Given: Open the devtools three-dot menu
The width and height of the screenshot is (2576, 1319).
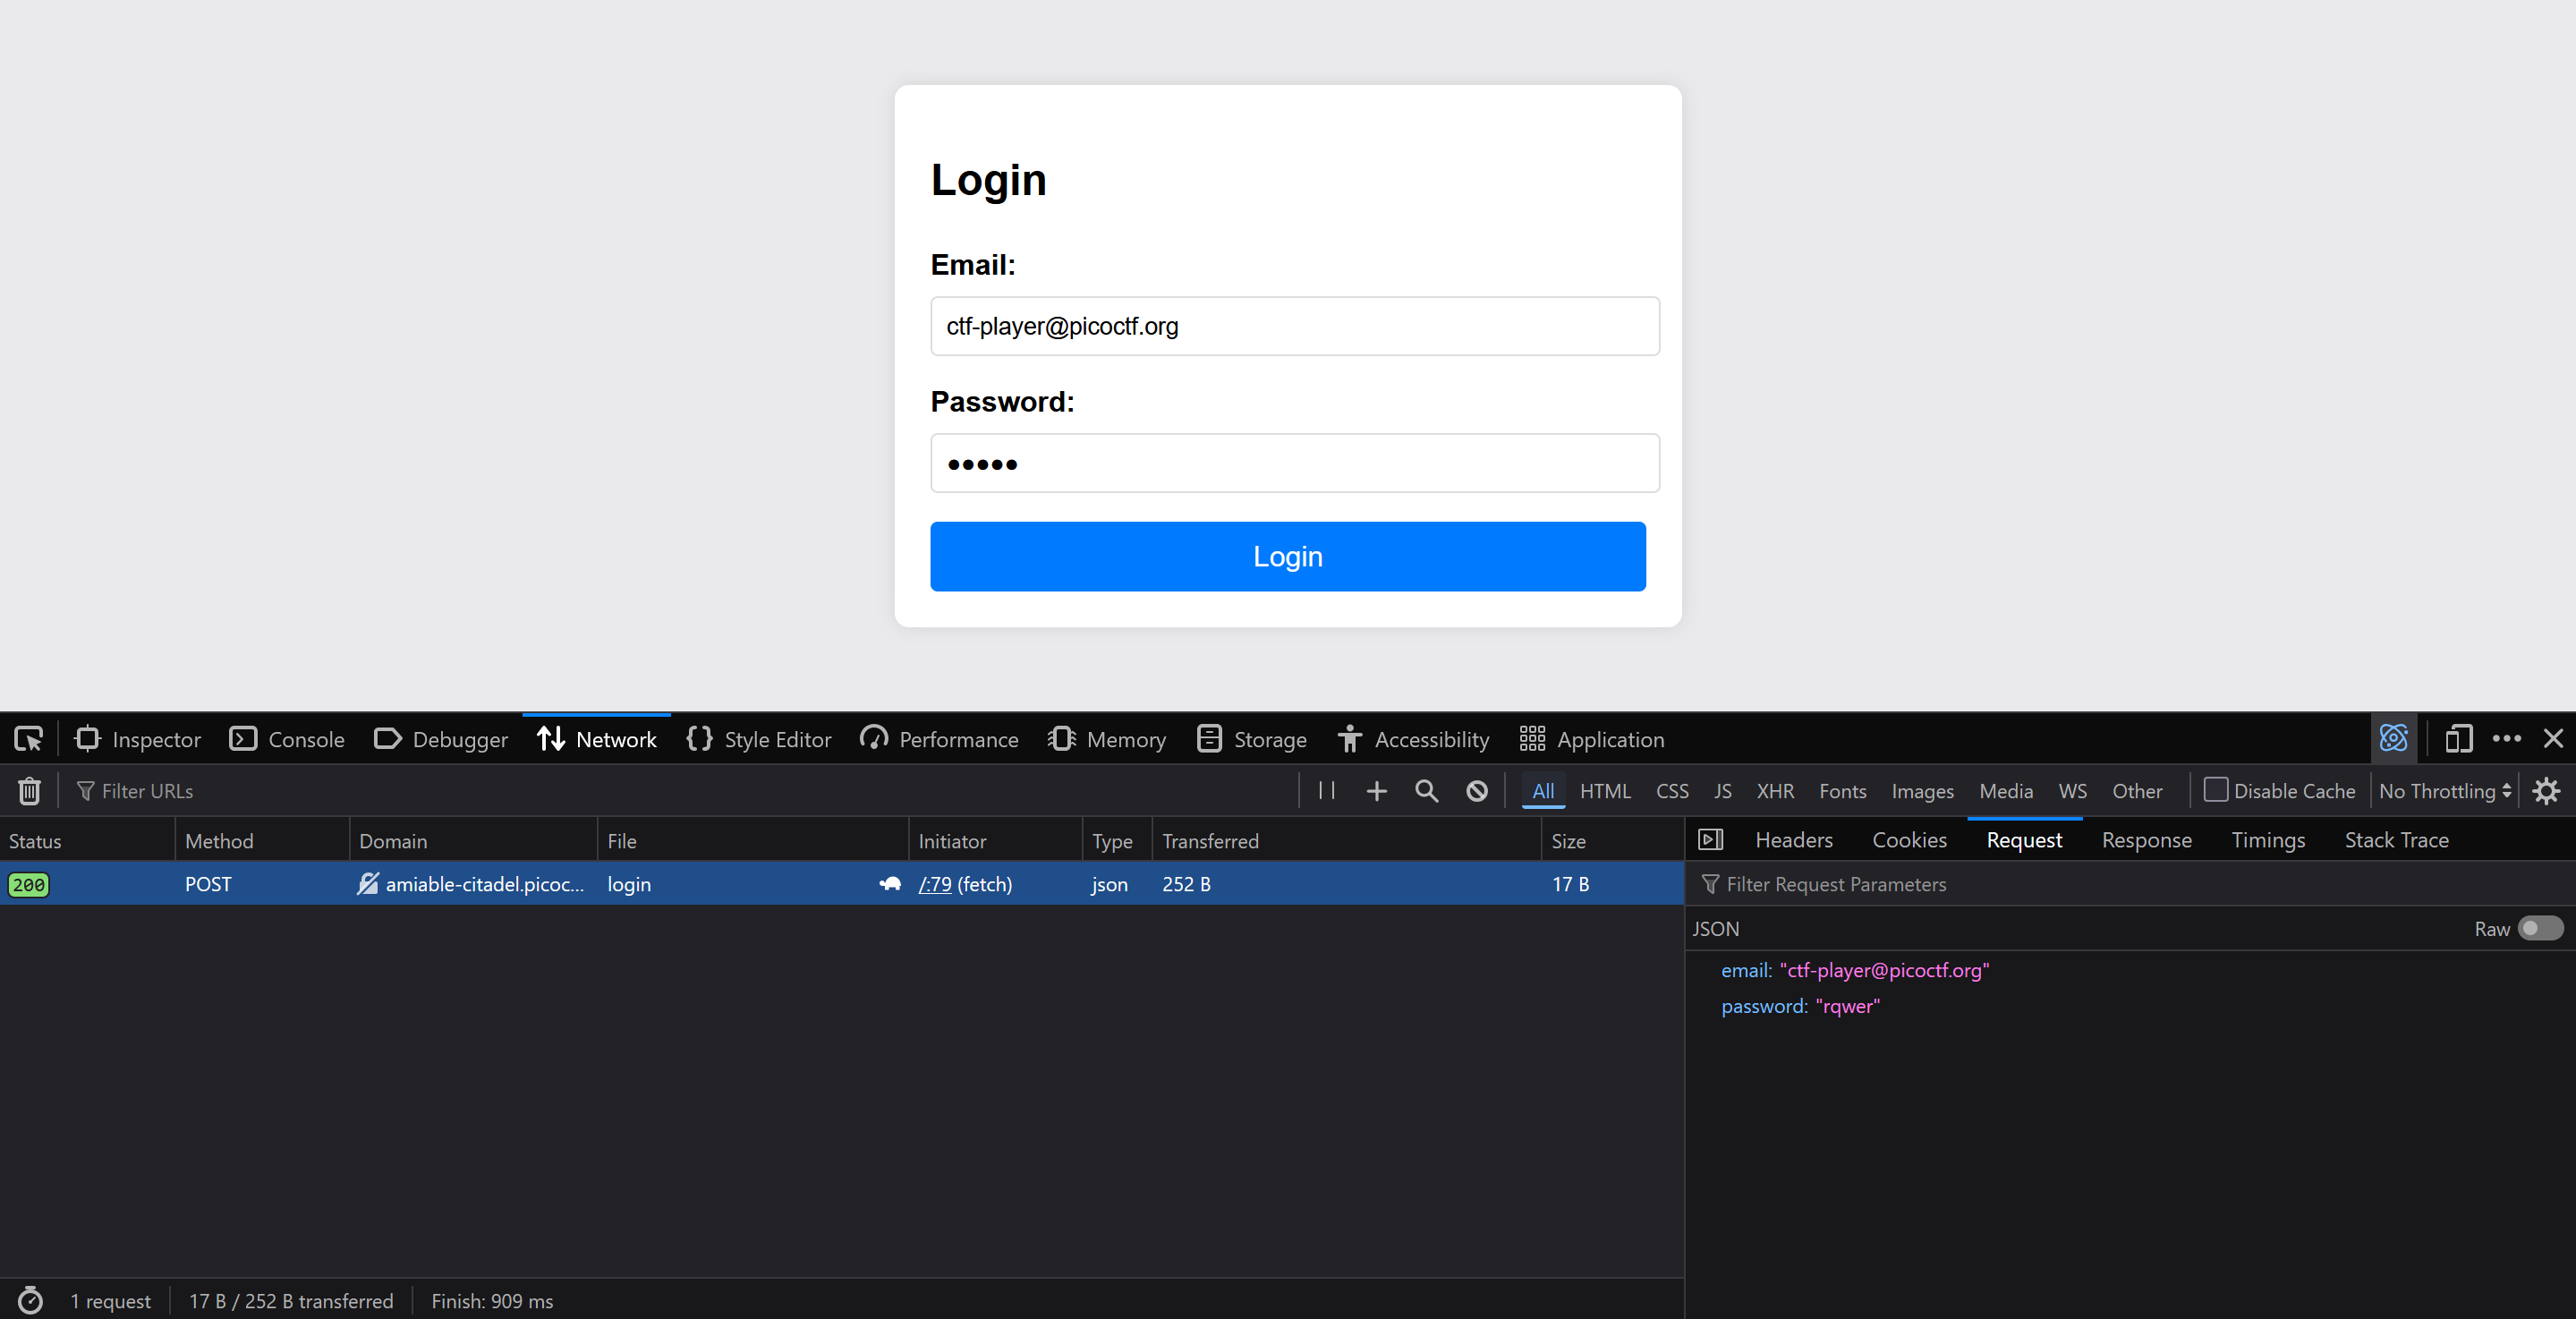Looking at the screenshot, I should (x=2506, y=739).
